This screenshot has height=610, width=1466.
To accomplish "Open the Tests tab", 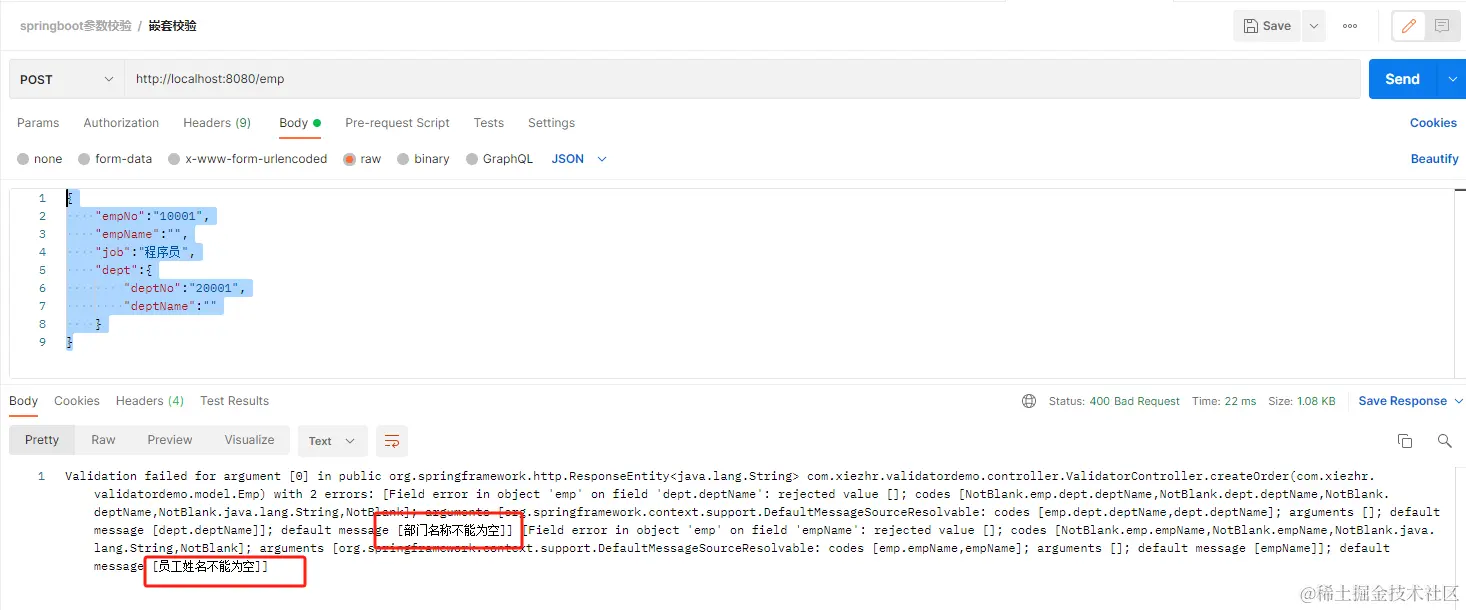I will 489,123.
